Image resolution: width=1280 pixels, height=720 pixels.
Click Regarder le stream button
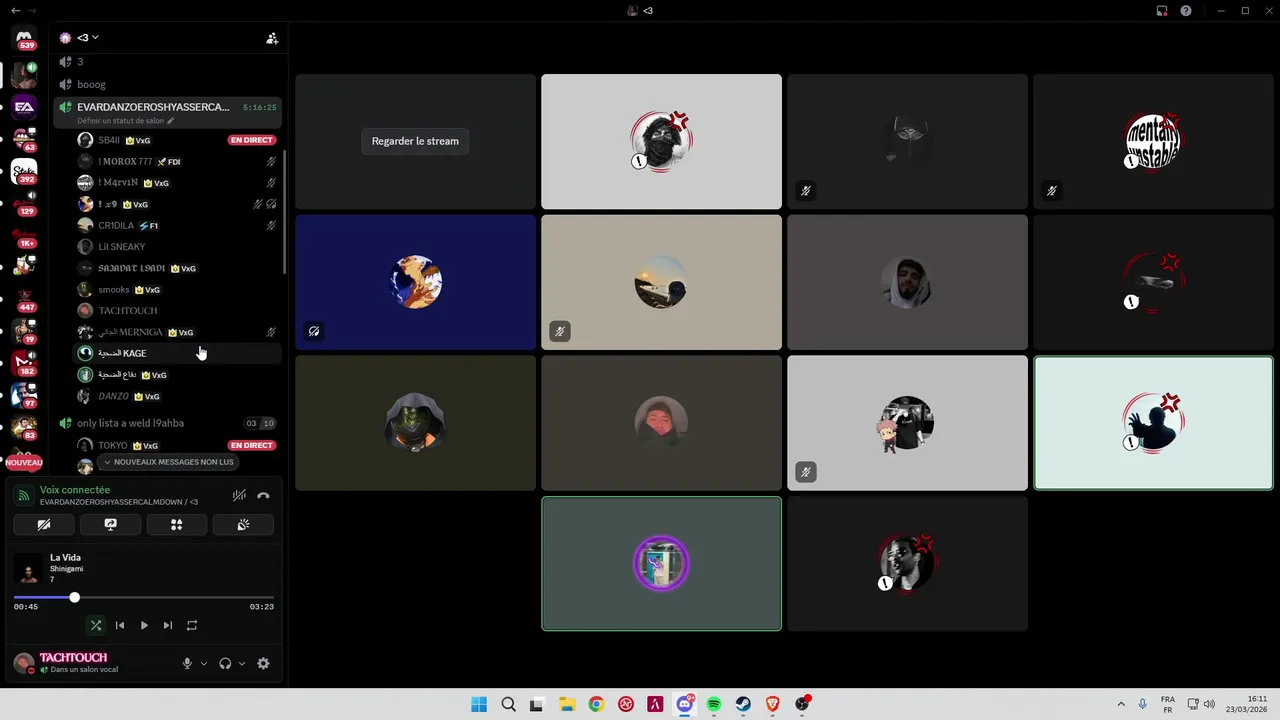point(415,141)
